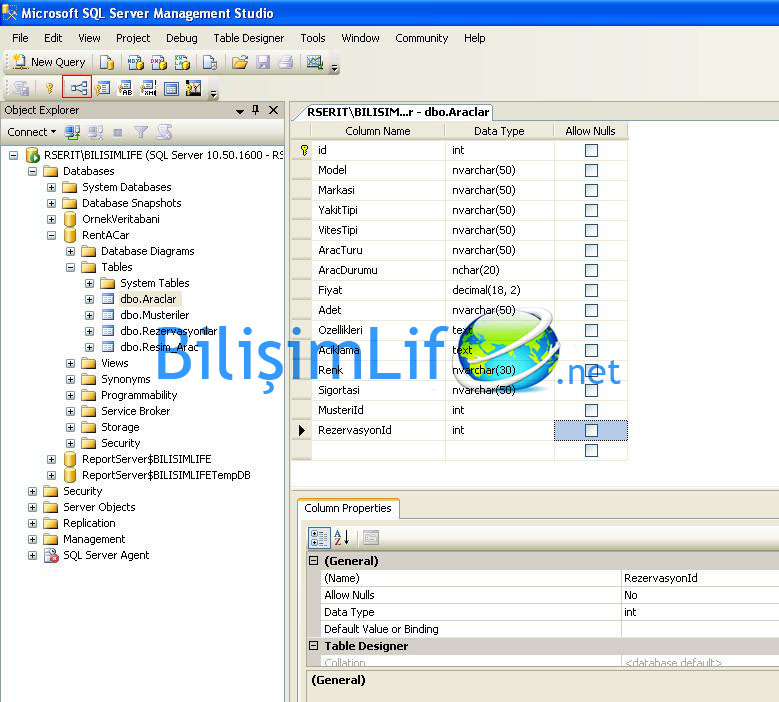Open the Debug menu

point(181,38)
